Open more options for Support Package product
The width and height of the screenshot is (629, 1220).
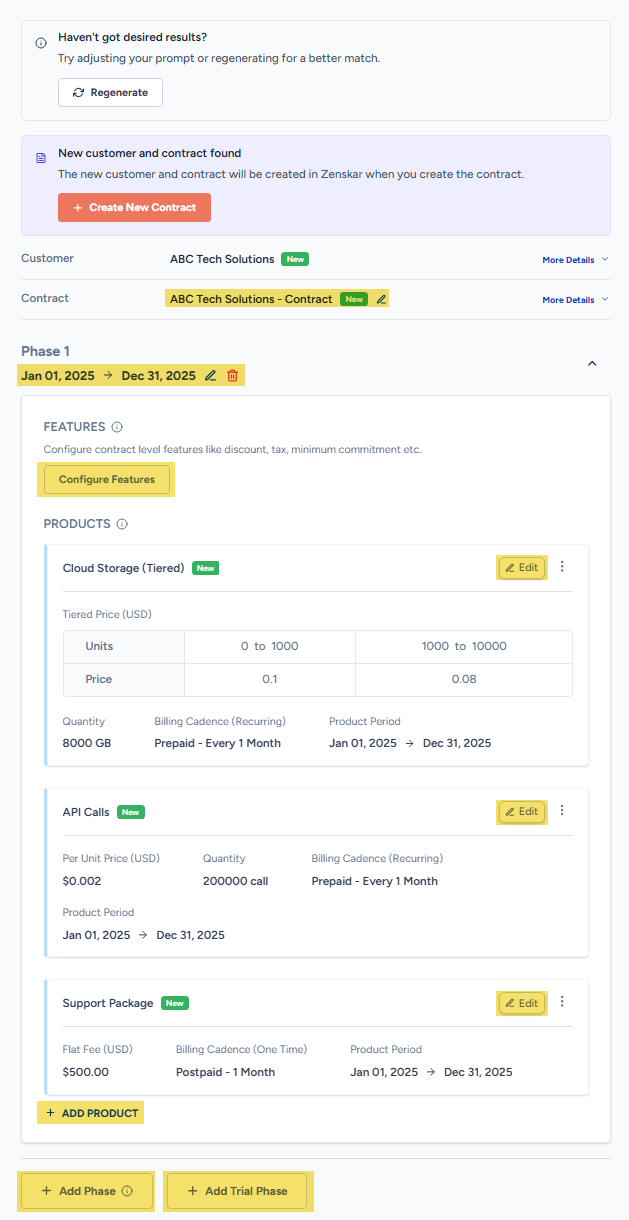[x=562, y=1002]
